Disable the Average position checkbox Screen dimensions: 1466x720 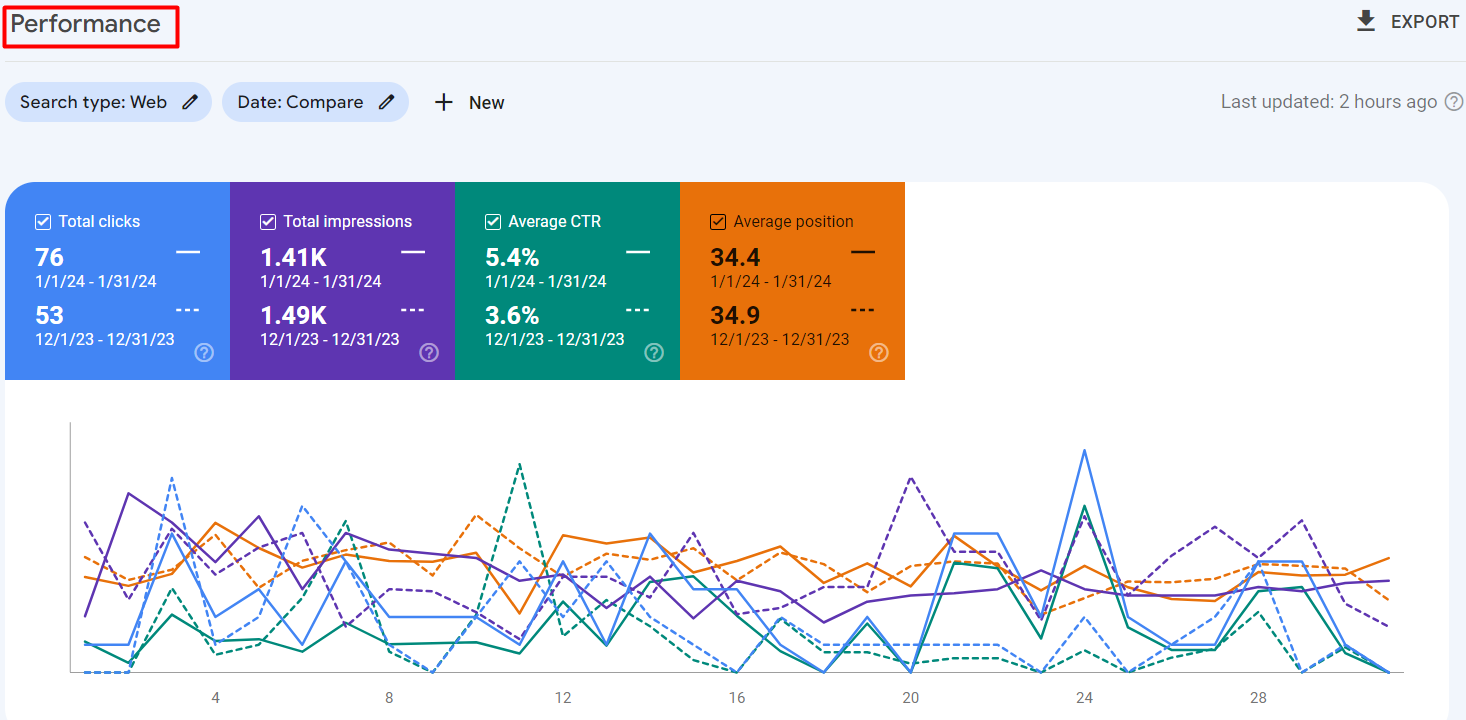pos(718,222)
